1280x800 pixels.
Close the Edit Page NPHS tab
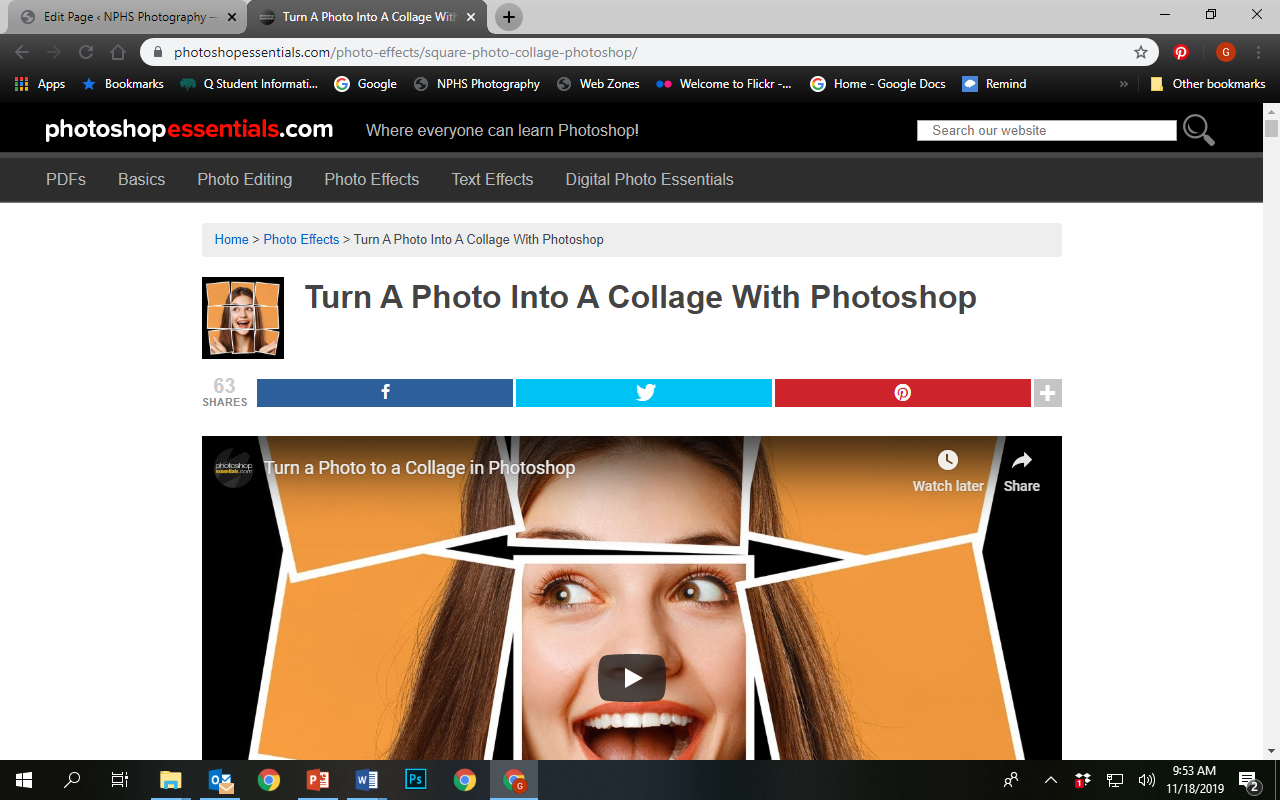230,17
